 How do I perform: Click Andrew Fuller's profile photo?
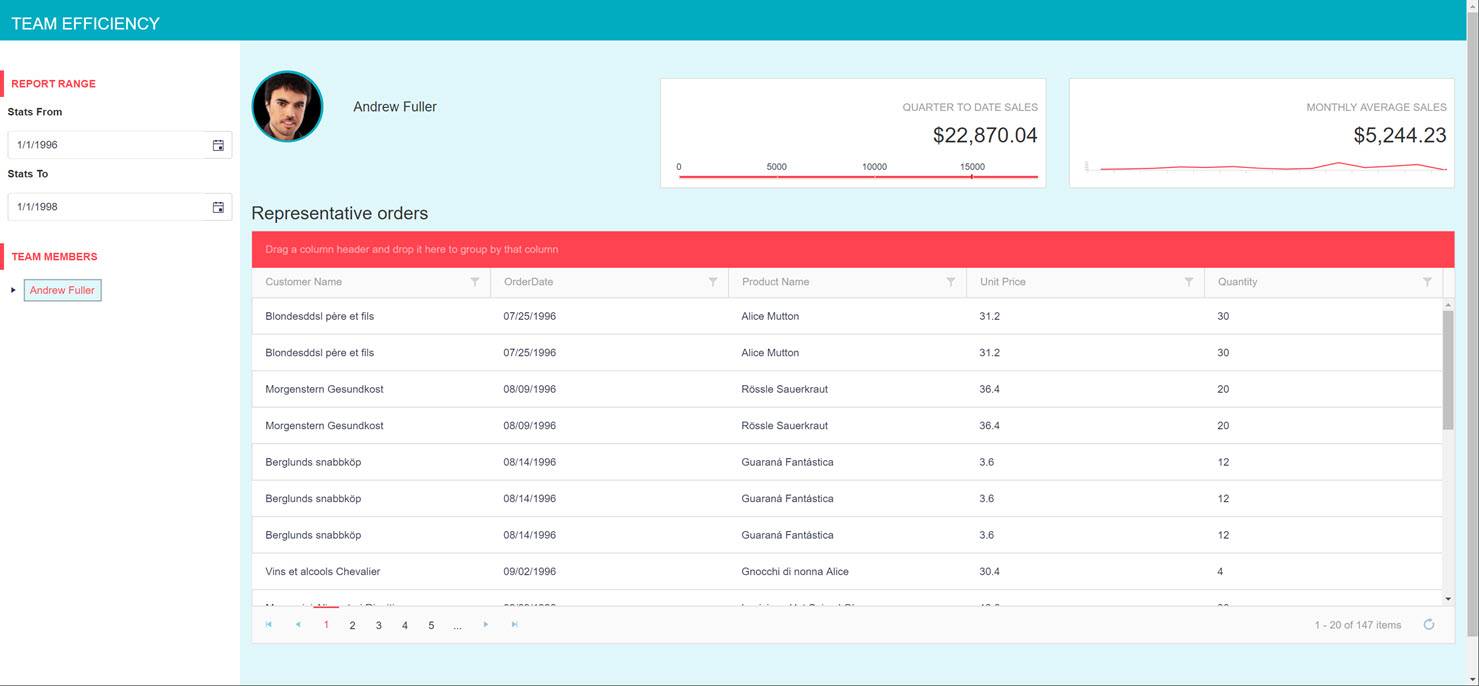tap(288, 106)
